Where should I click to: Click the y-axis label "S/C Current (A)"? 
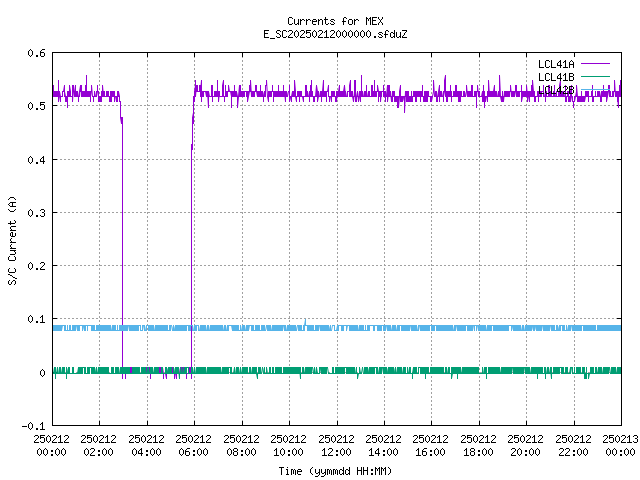click(12, 240)
